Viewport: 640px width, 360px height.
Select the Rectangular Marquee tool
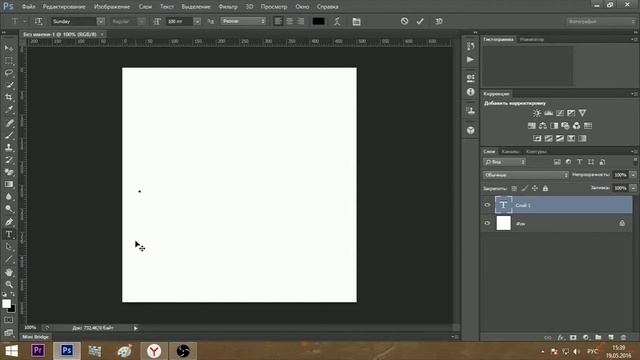[9, 60]
